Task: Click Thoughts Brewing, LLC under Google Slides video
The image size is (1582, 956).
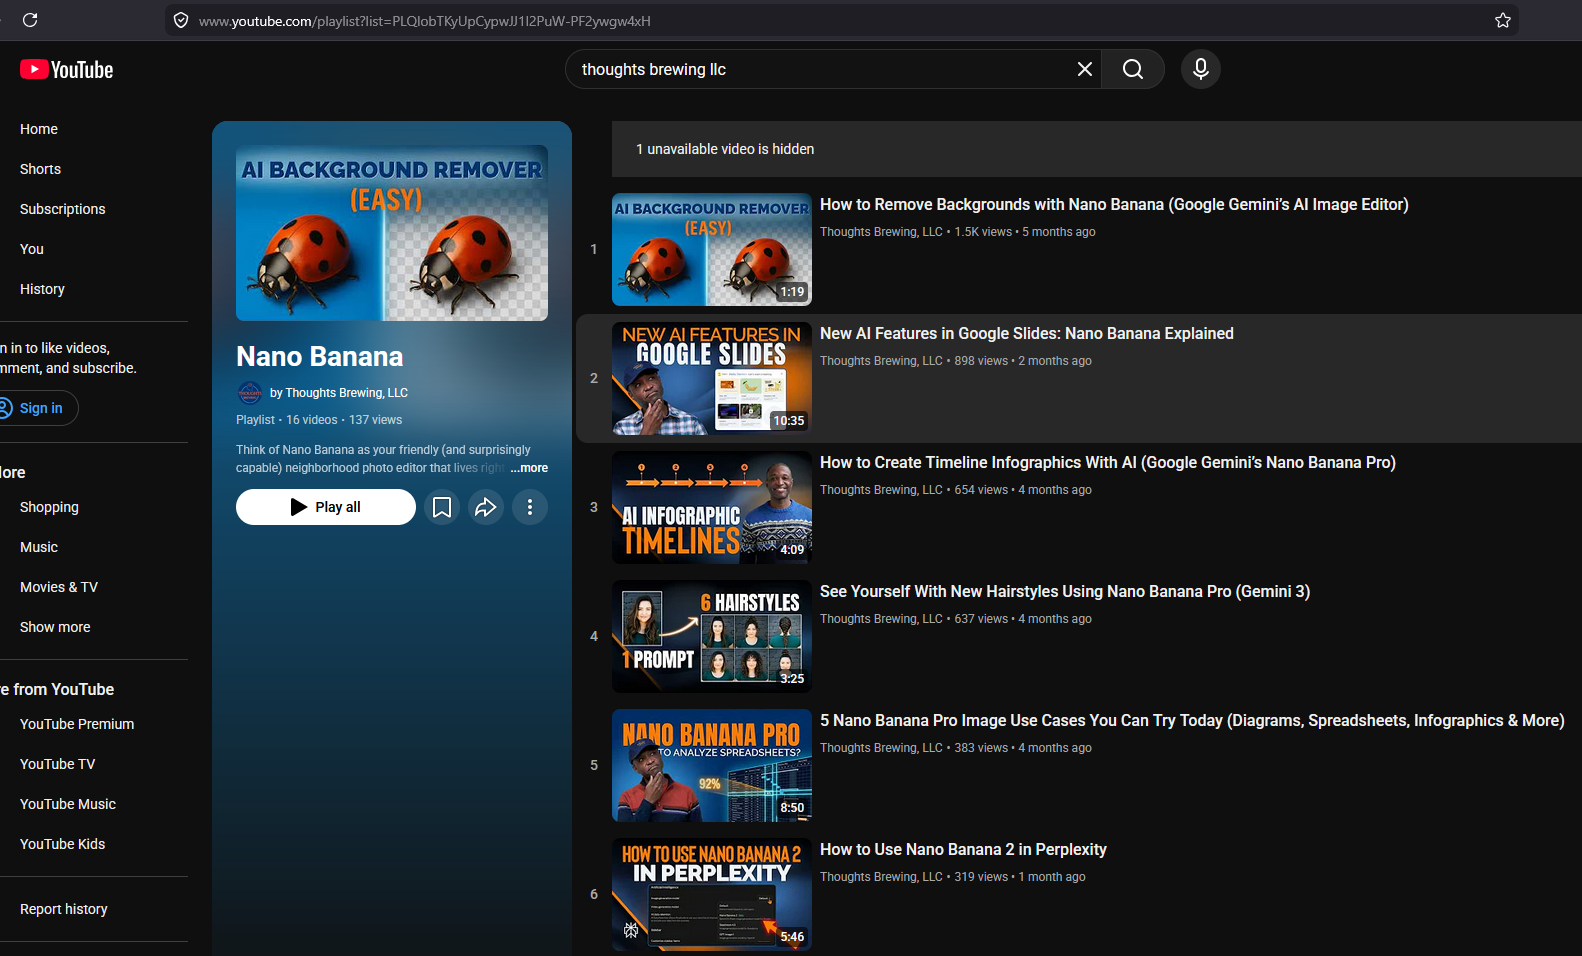Action: (881, 361)
